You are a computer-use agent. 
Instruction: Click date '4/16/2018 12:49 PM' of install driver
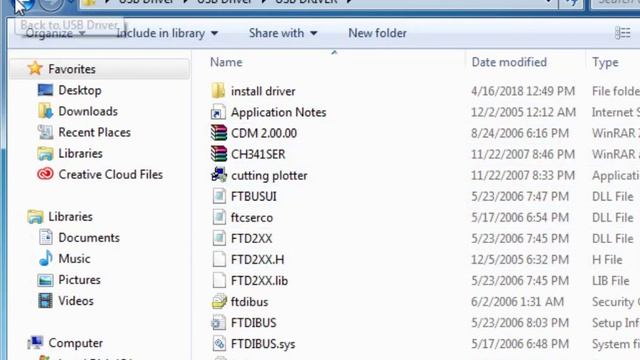pyautogui.click(x=523, y=91)
